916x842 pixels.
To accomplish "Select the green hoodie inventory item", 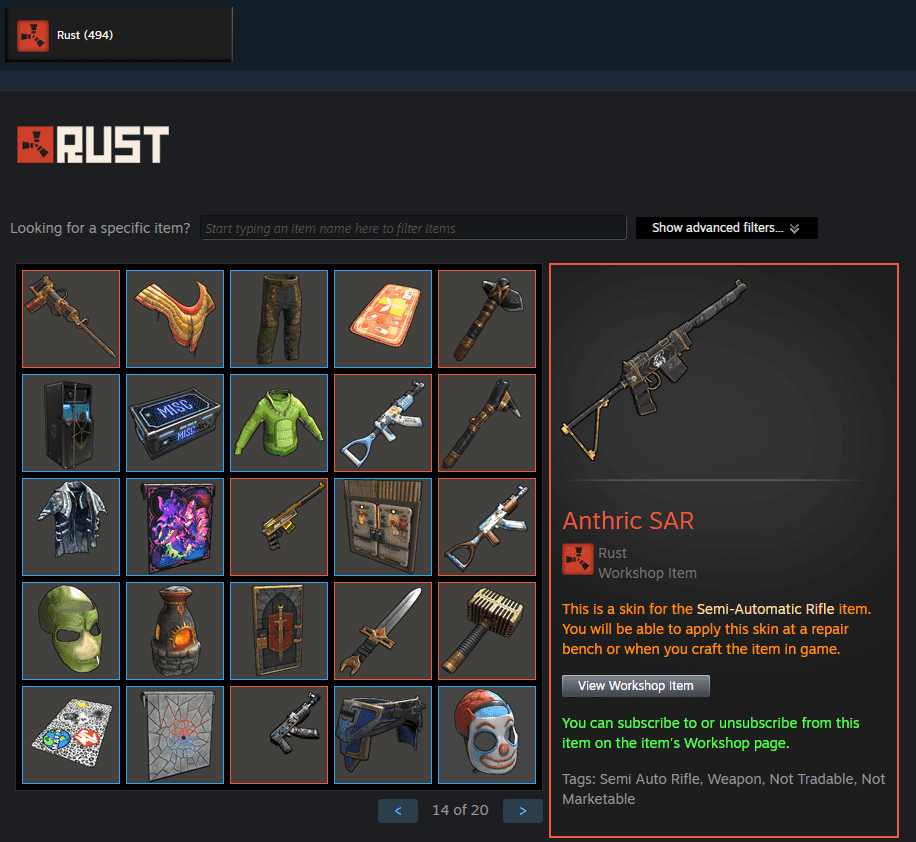I will (x=279, y=423).
